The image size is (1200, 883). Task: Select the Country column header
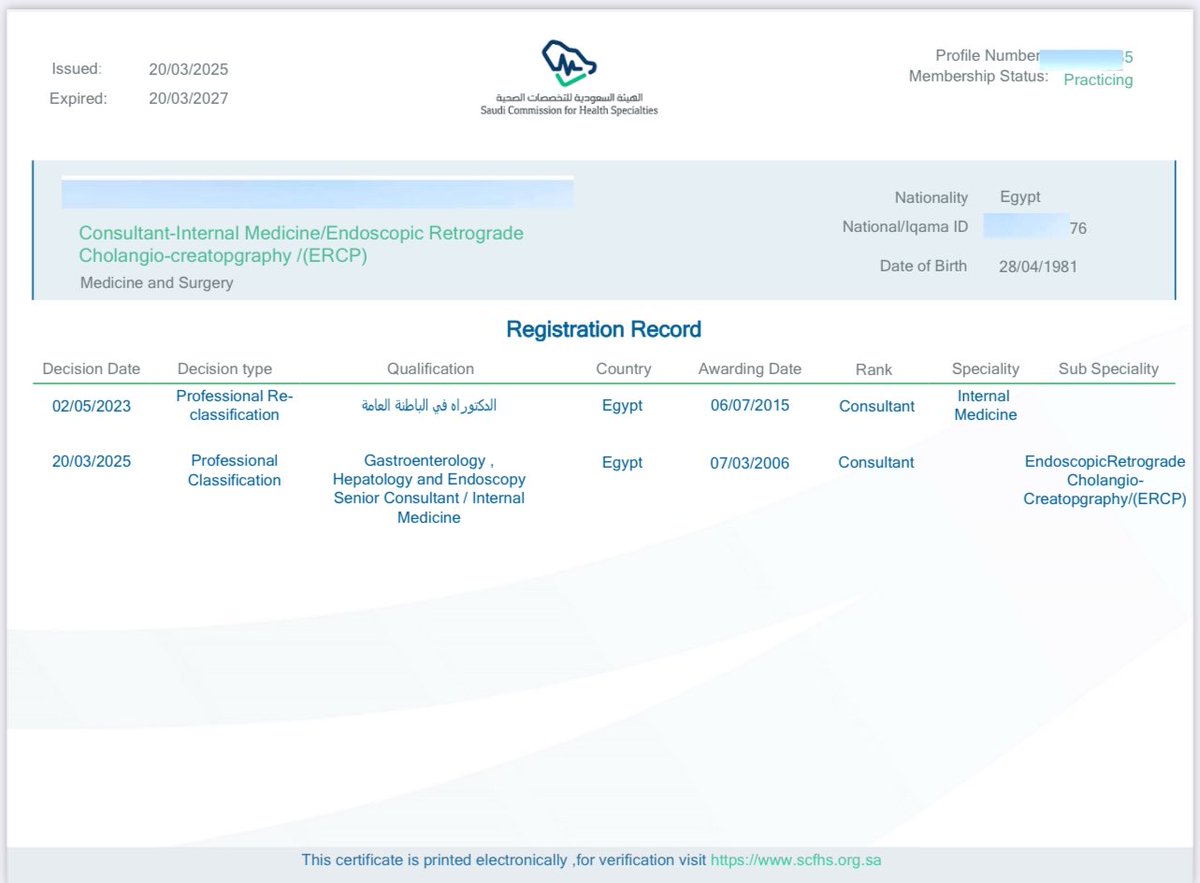click(623, 369)
